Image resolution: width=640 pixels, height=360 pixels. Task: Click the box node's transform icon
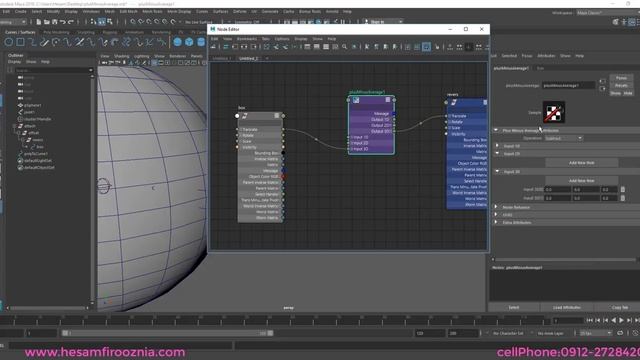(244, 116)
